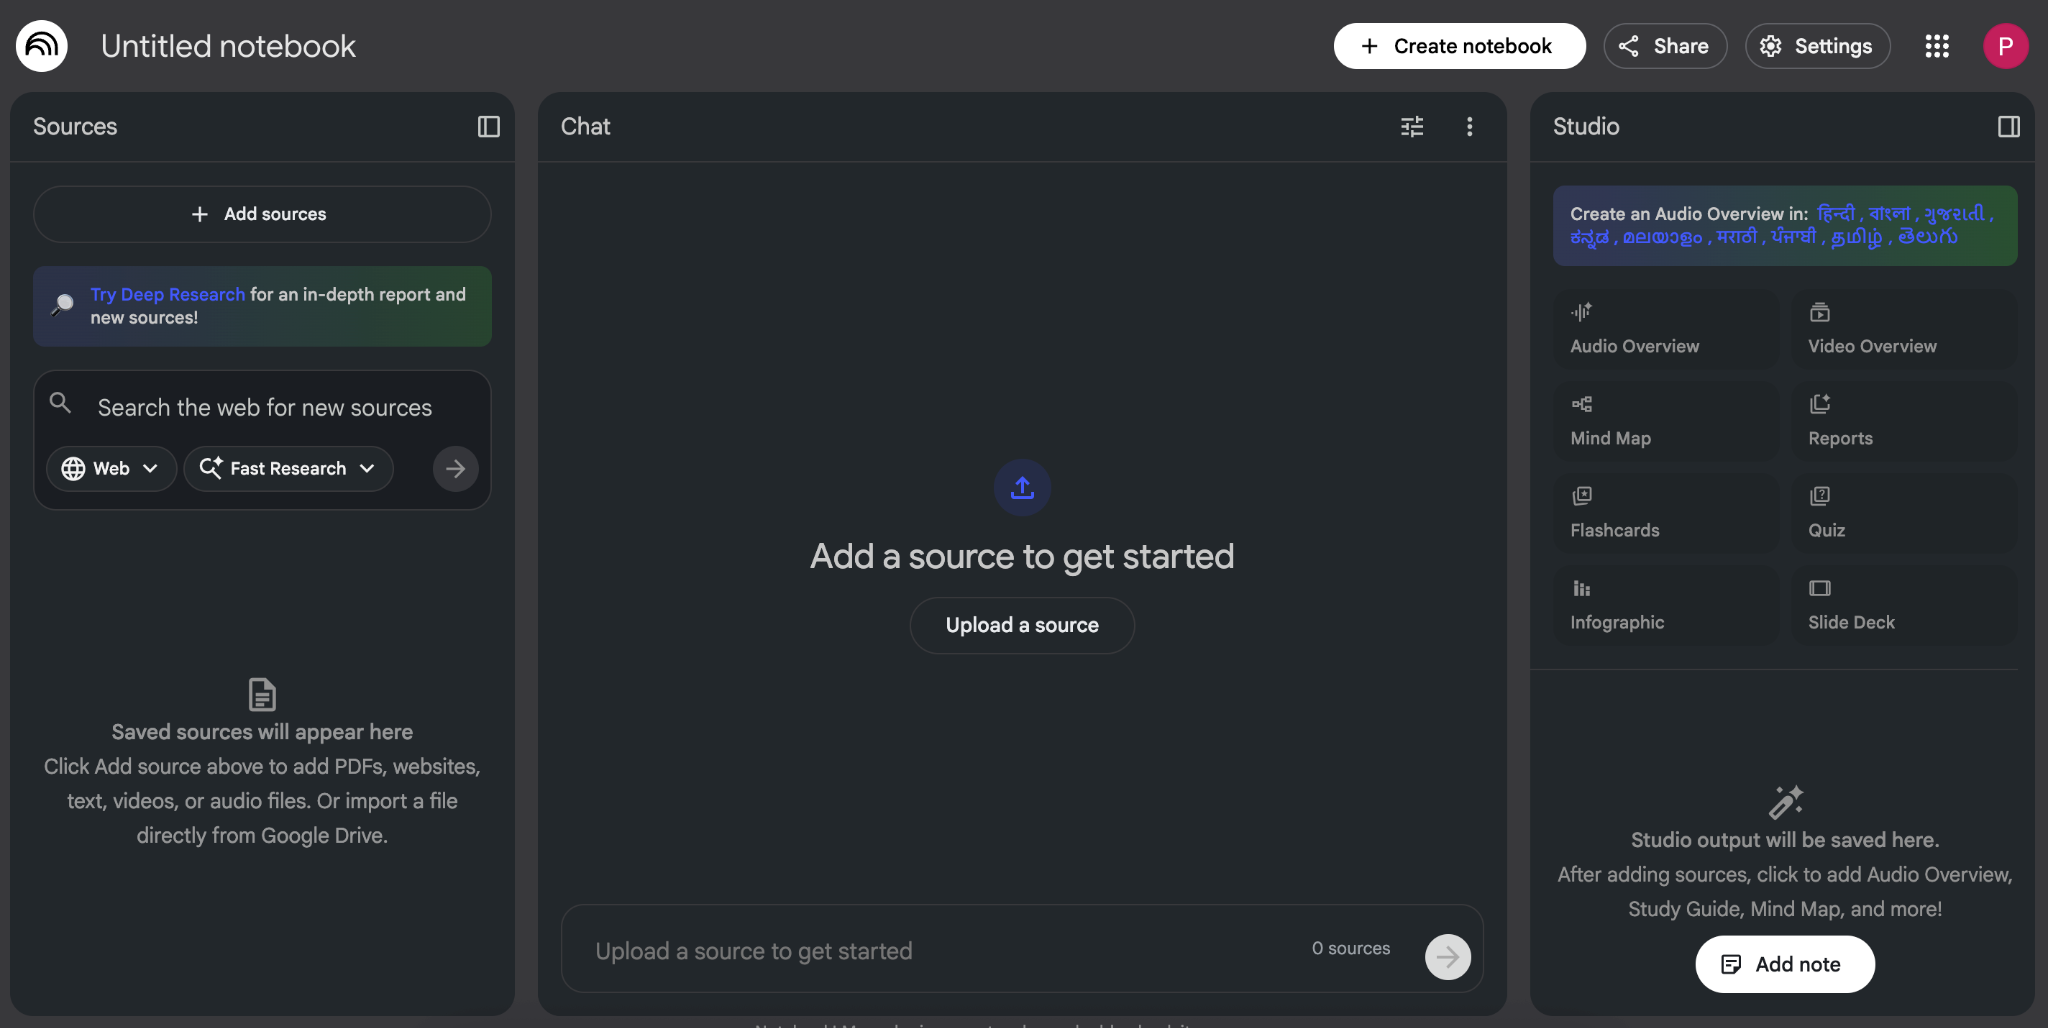
Task: Open the Try Deep Research link
Action: pyautogui.click(x=167, y=295)
